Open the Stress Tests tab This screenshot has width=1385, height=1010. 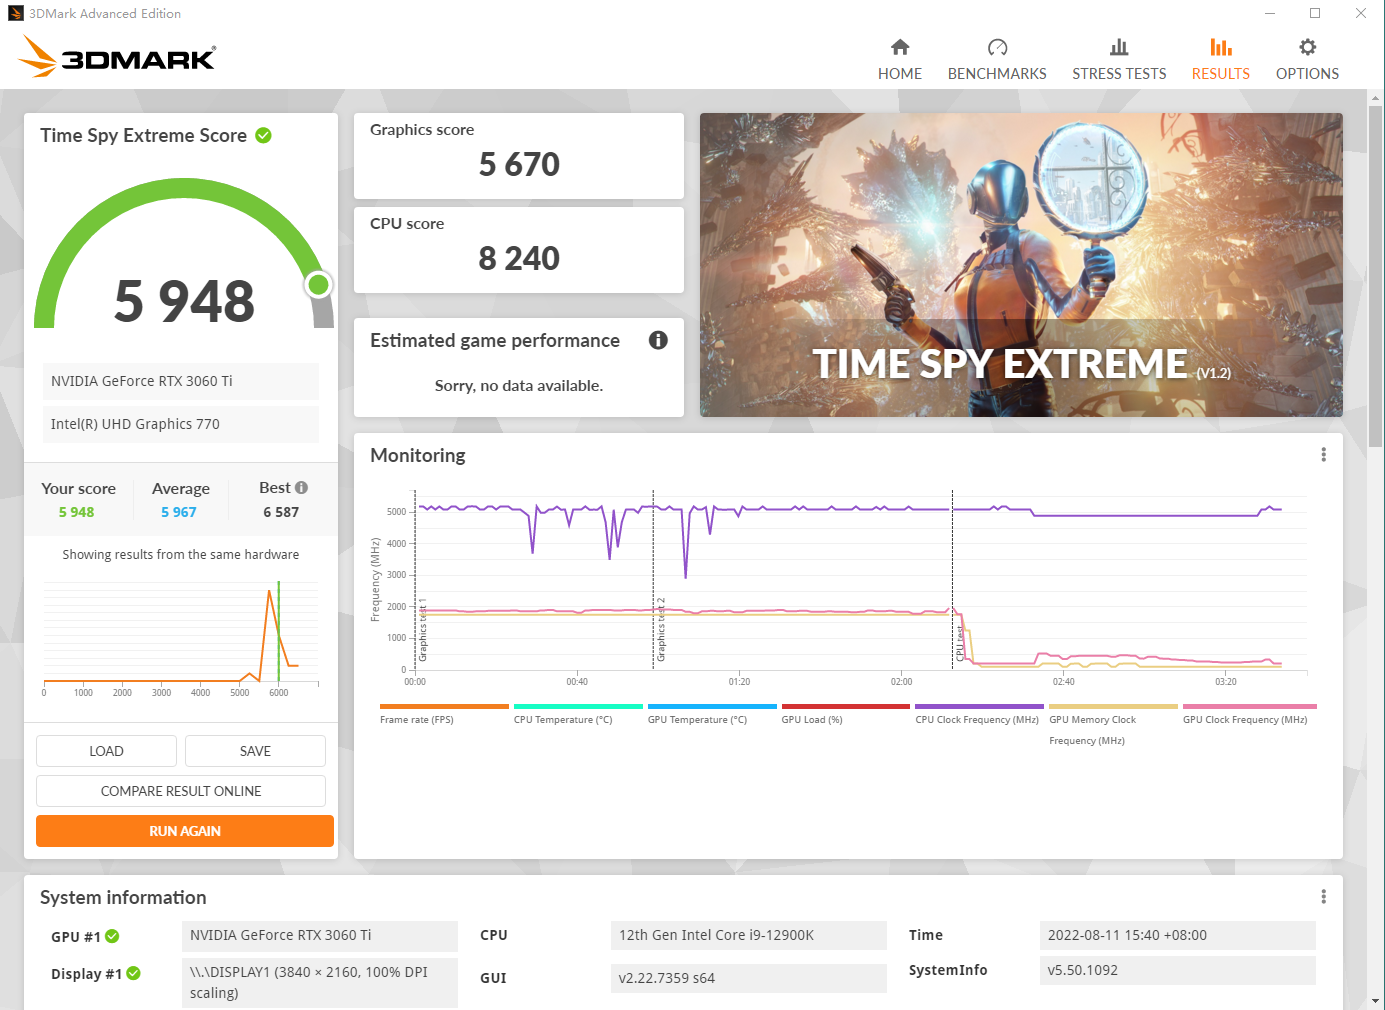(1119, 46)
